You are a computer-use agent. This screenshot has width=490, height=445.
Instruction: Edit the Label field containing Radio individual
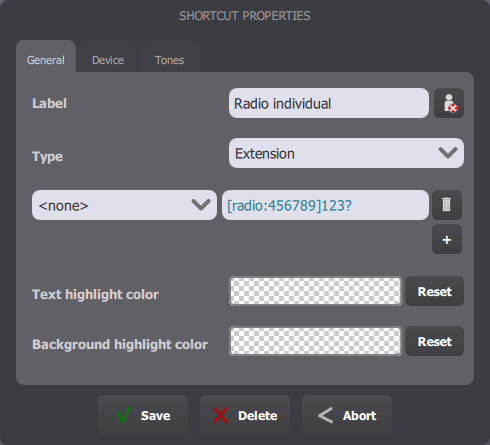(329, 103)
